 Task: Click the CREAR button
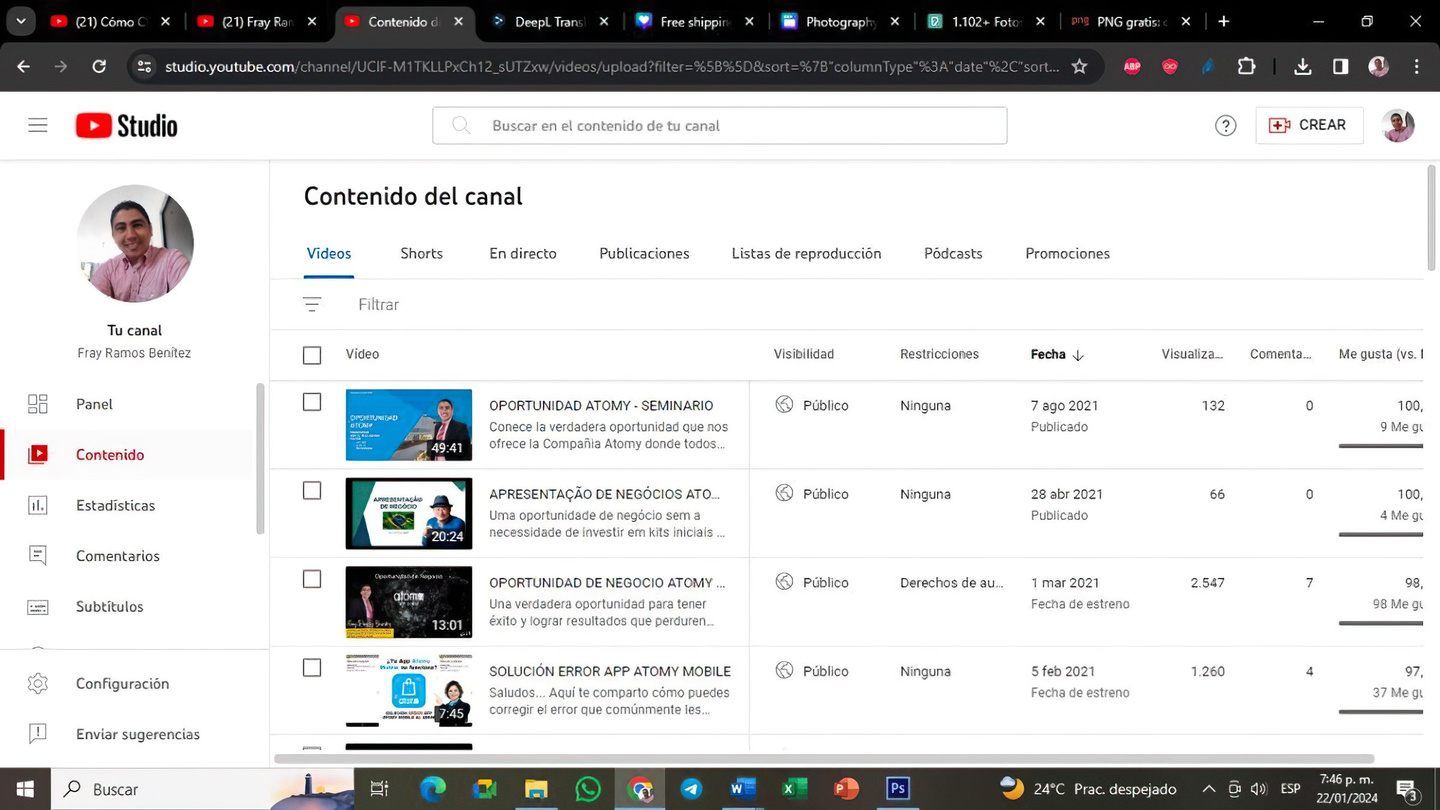tap(1309, 125)
